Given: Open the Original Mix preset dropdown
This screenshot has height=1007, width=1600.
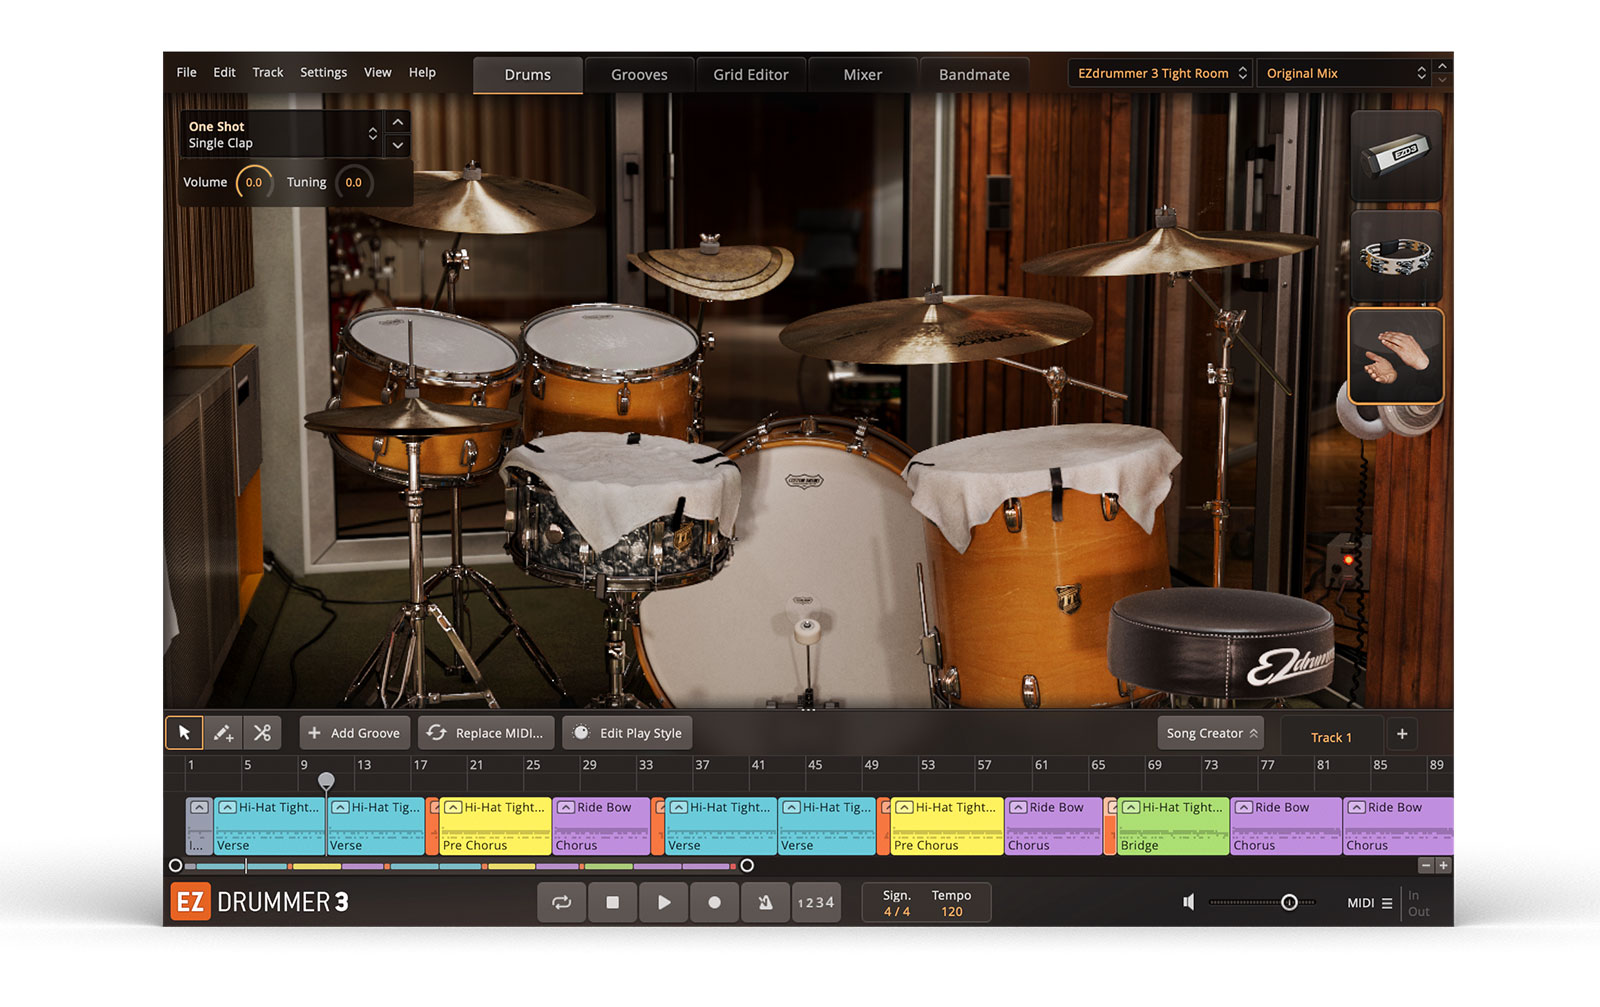Looking at the screenshot, I should [1345, 73].
